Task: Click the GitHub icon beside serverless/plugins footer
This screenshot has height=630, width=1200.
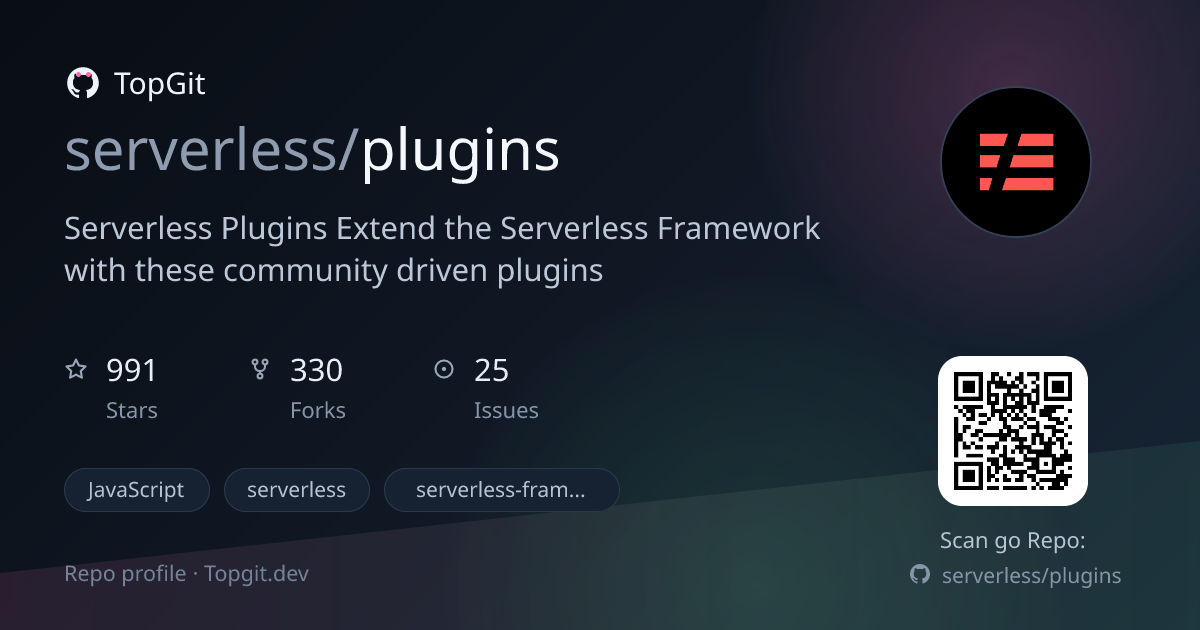Action: (x=919, y=575)
